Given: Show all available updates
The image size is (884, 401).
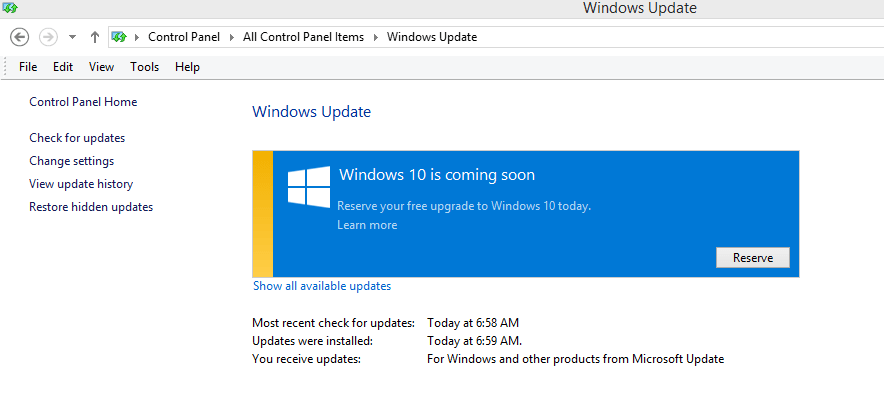Looking at the screenshot, I should 322,286.
